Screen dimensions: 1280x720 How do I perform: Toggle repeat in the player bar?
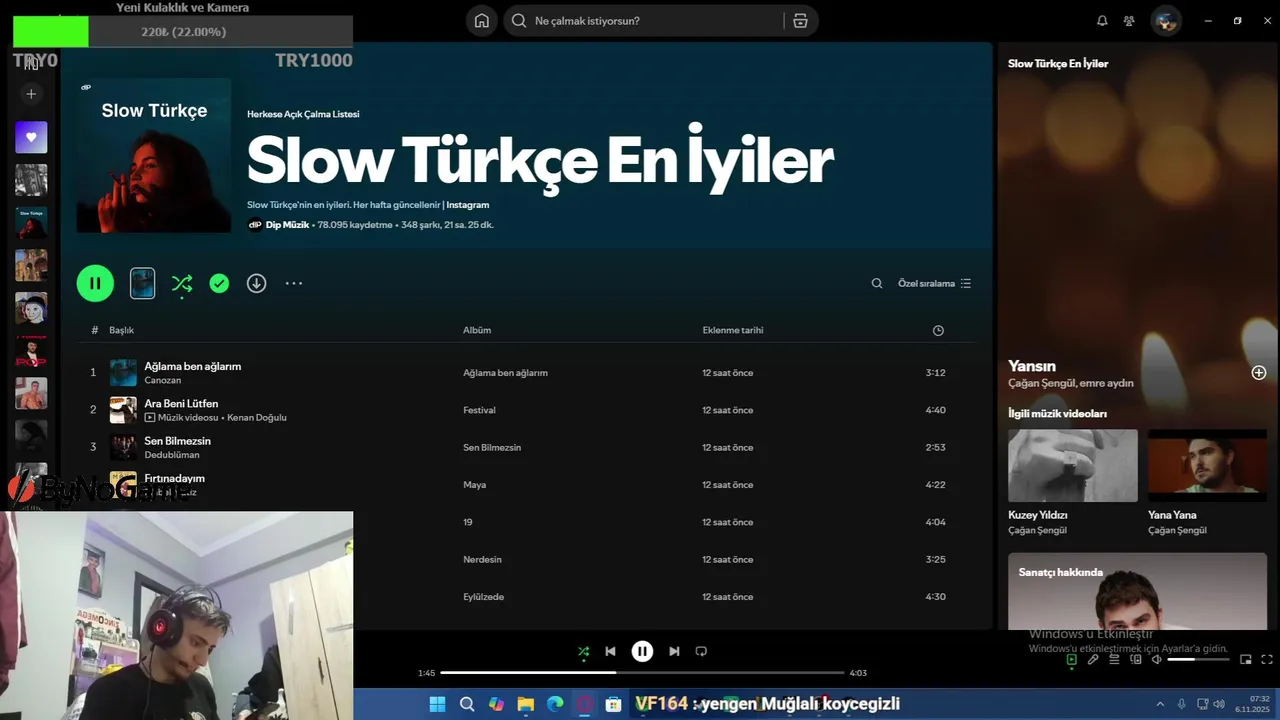[701, 651]
